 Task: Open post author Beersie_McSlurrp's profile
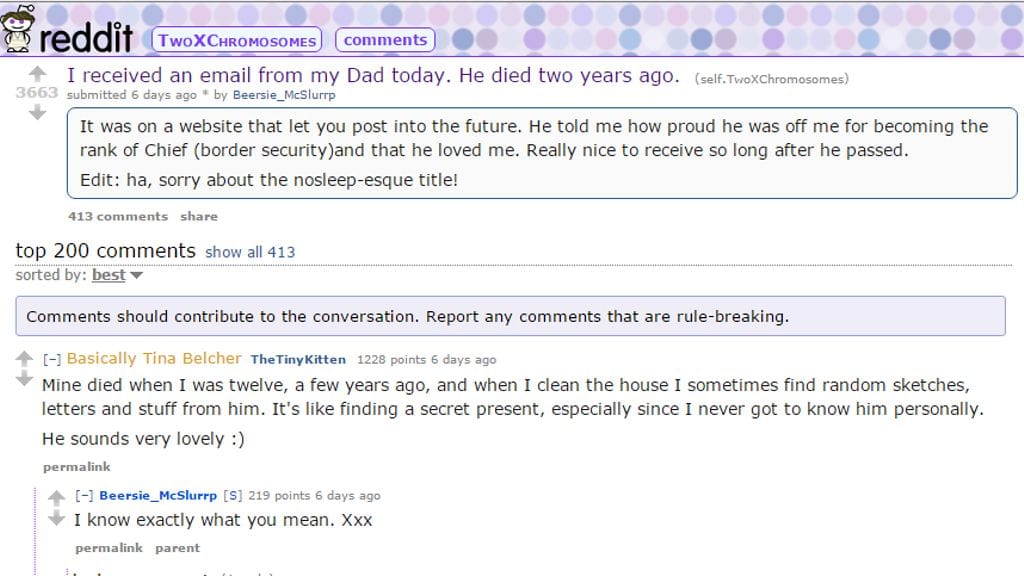(284, 95)
